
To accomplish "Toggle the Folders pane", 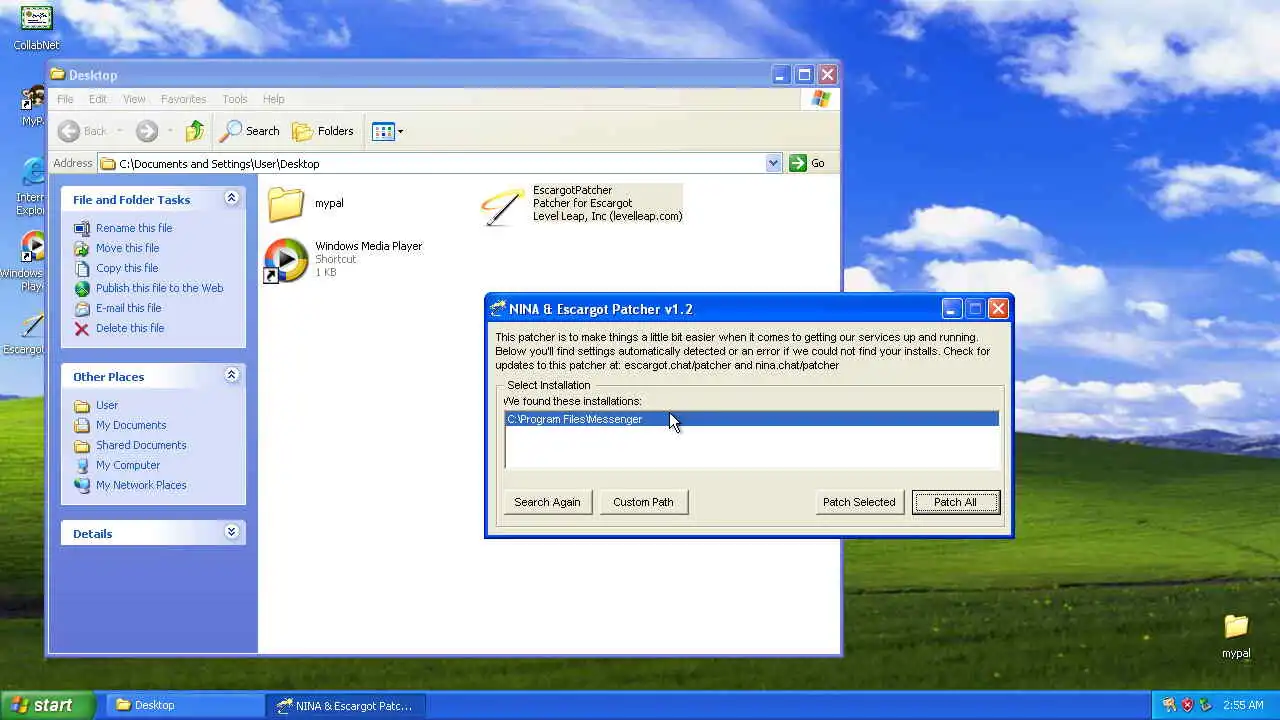I will (x=323, y=131).
